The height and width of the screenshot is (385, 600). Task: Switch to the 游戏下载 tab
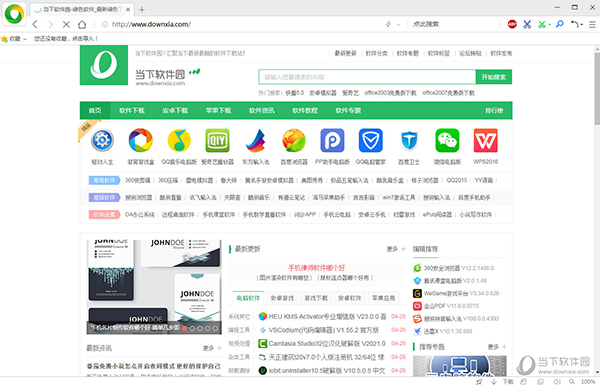pyautogui.click(x=316, y=298)
